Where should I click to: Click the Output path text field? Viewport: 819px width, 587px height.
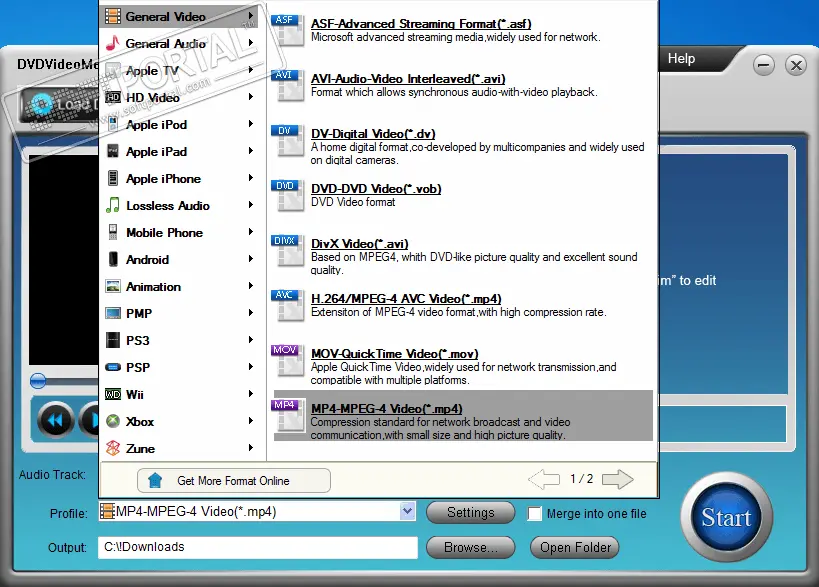257,548
